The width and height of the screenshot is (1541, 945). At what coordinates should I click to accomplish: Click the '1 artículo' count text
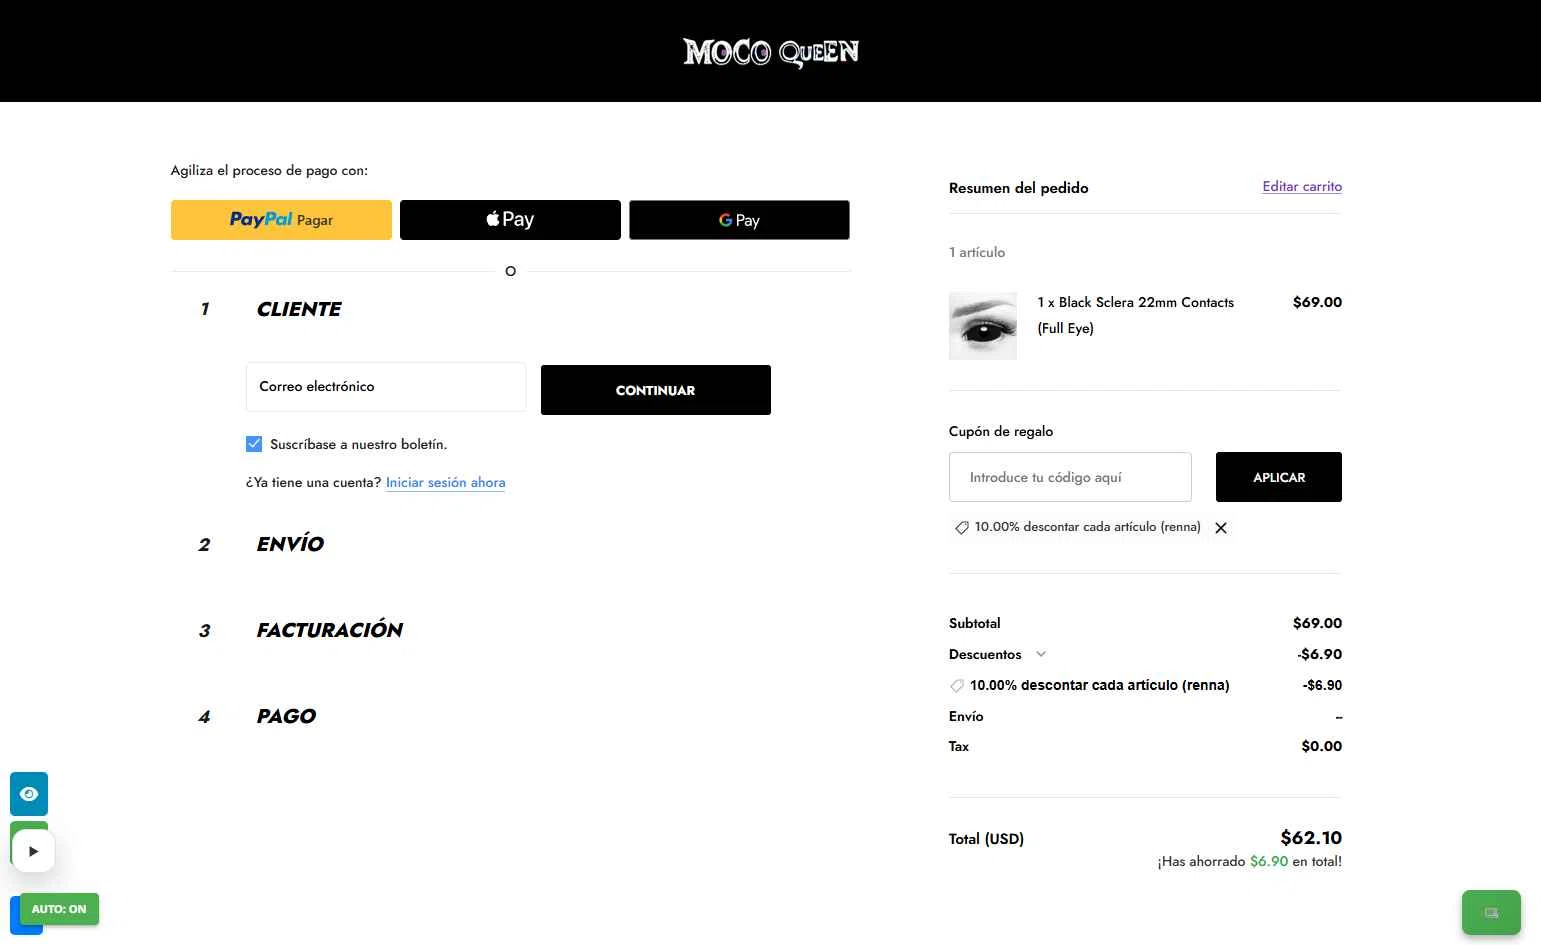tap(977, 252)
